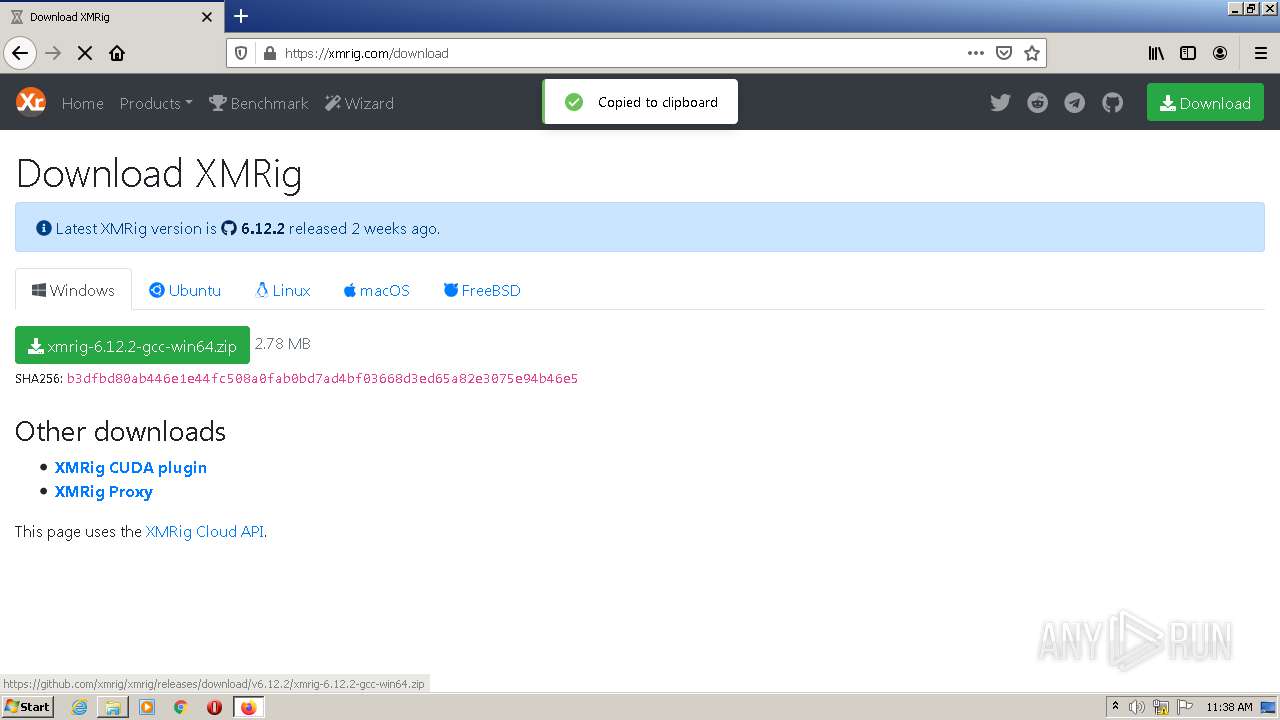This screenshot has height=720, width=1280.
Task: Switch to the FreeBSD tab
Action: click(482, 290)
